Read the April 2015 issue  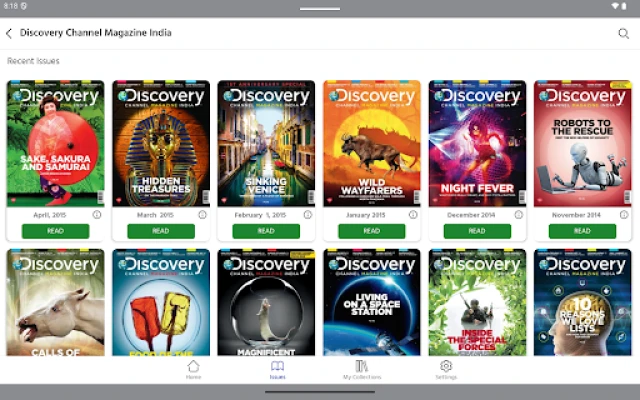coord(56,231)
